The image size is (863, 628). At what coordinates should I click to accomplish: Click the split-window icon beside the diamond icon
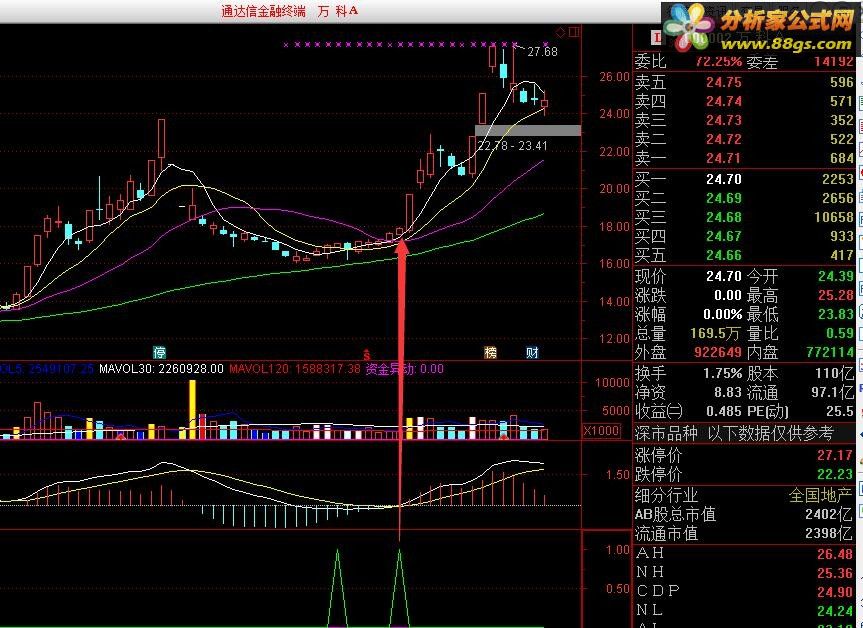574,32
